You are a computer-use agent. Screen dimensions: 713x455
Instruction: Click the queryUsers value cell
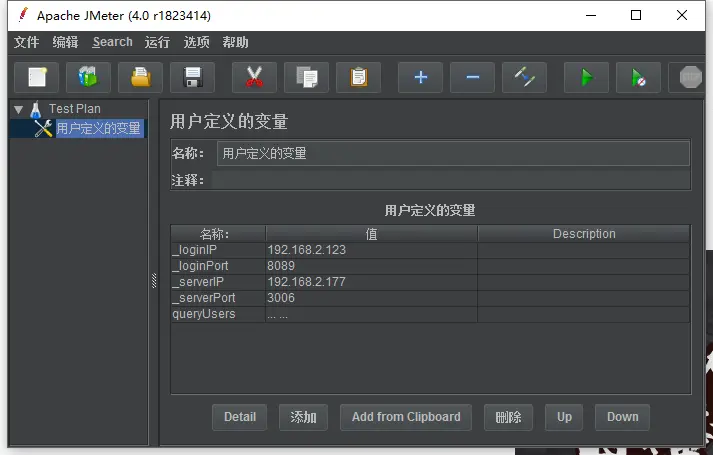372,314
